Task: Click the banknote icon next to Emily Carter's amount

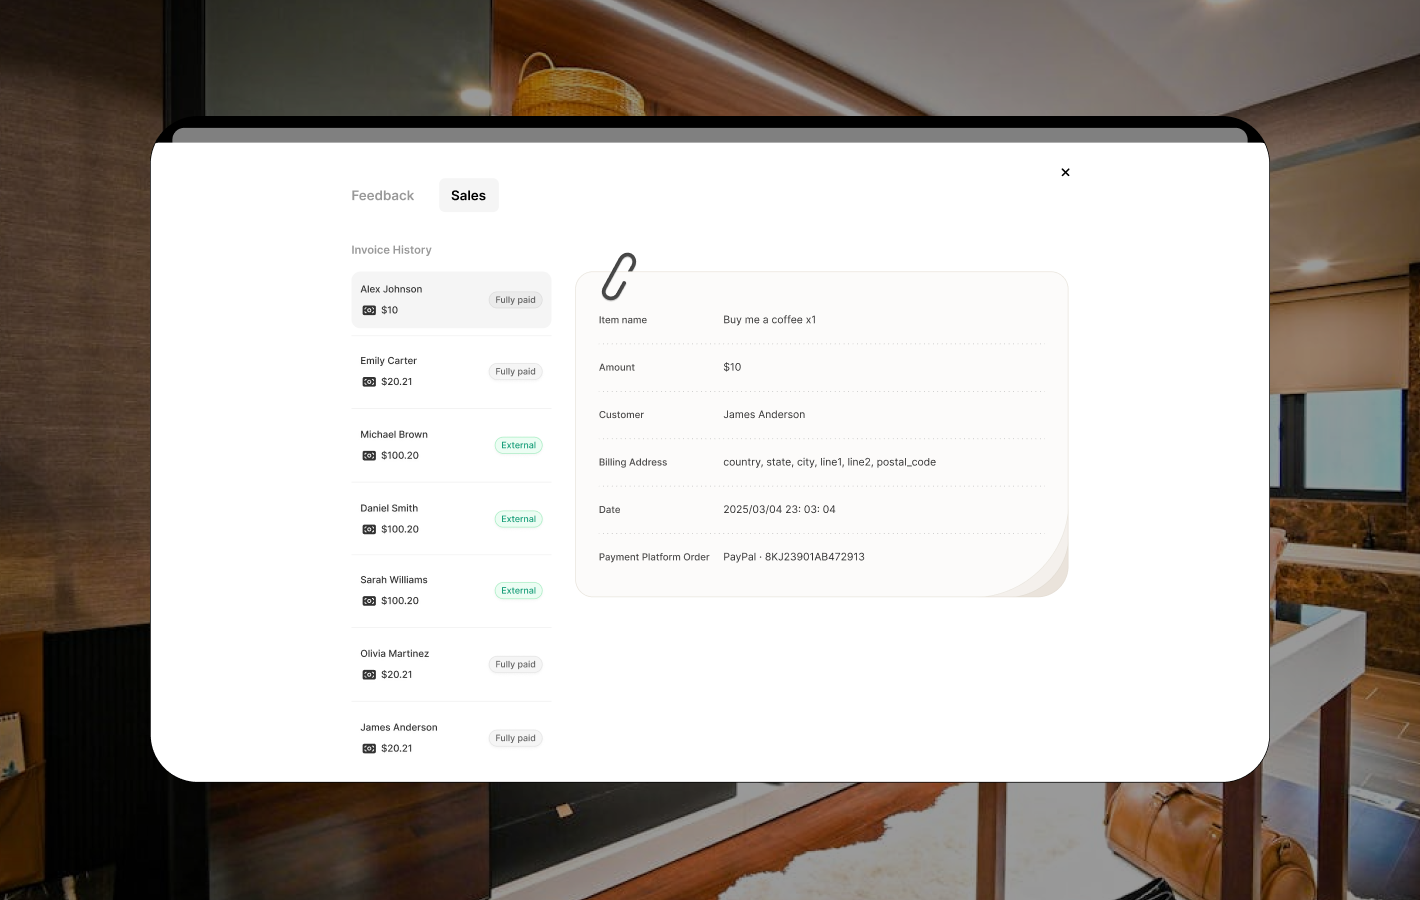Action: pos(369,382)
